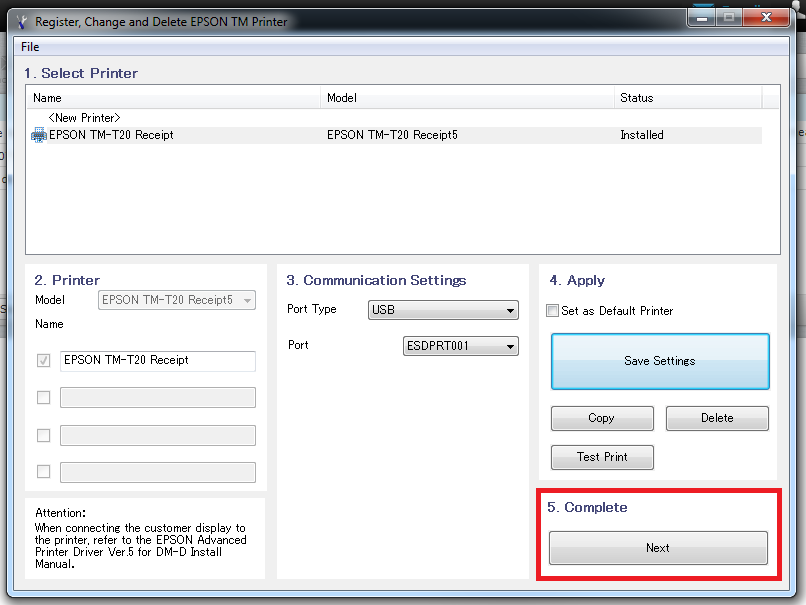Check the second printer name checkbox
Screen dimensions: 806x605
pyautogui.click(x=43, y=398)
